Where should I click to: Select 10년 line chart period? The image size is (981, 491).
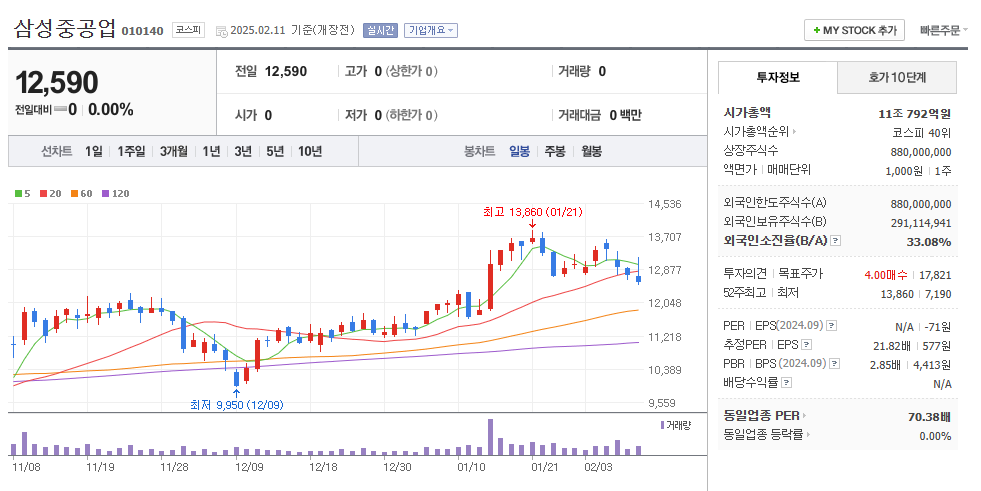tap(310, 151)
